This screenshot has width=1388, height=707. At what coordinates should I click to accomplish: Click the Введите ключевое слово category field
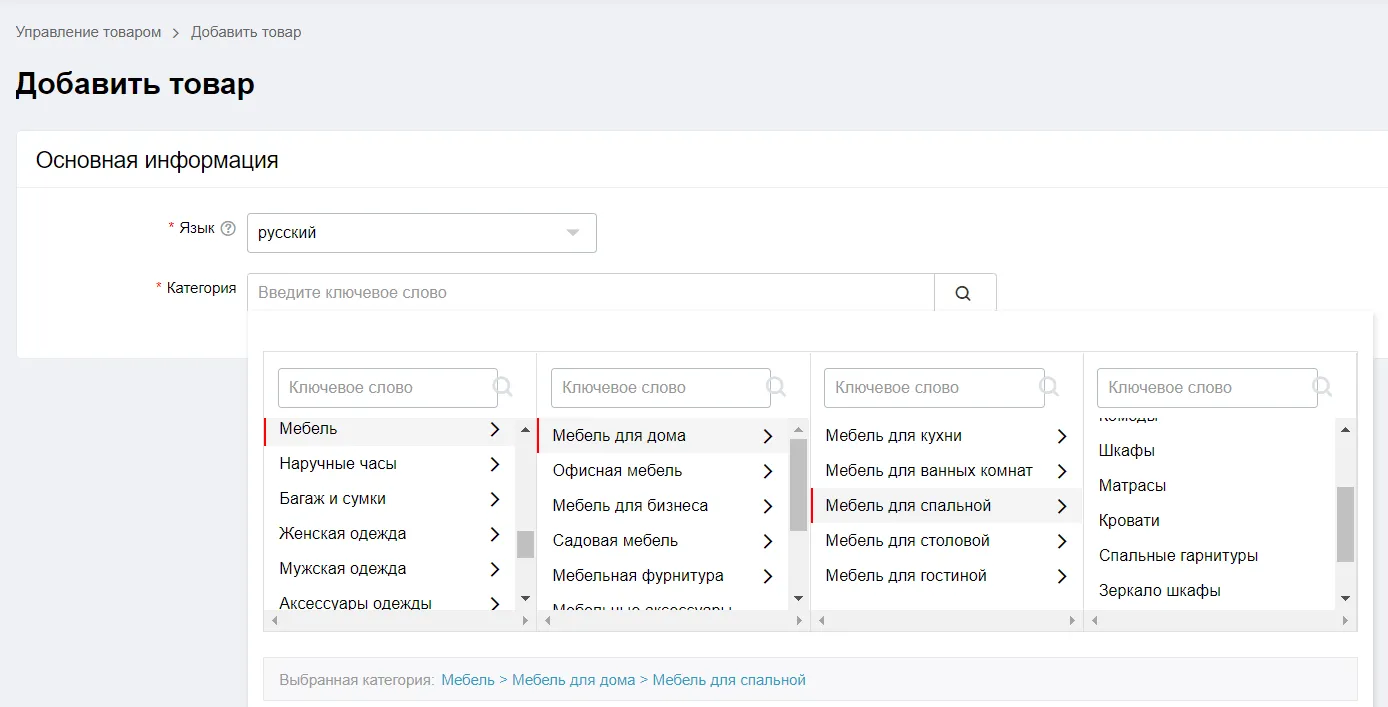[x=591, y=293]
